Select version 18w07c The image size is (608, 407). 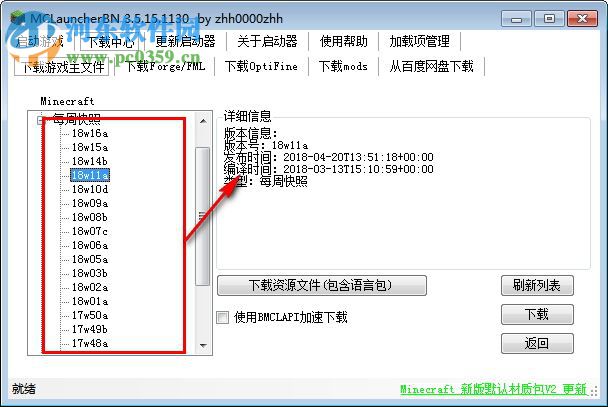(90, 231)
